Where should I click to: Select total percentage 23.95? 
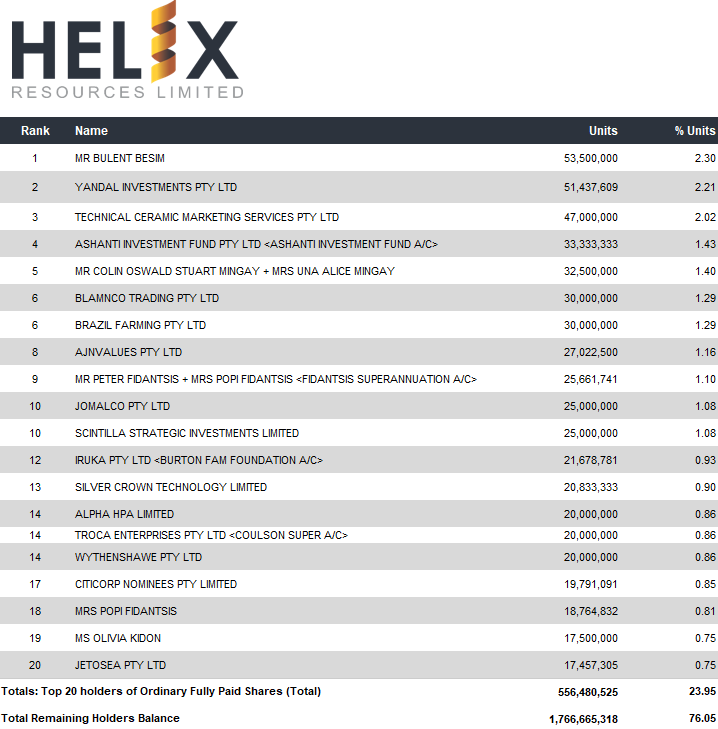click(702, 691)
